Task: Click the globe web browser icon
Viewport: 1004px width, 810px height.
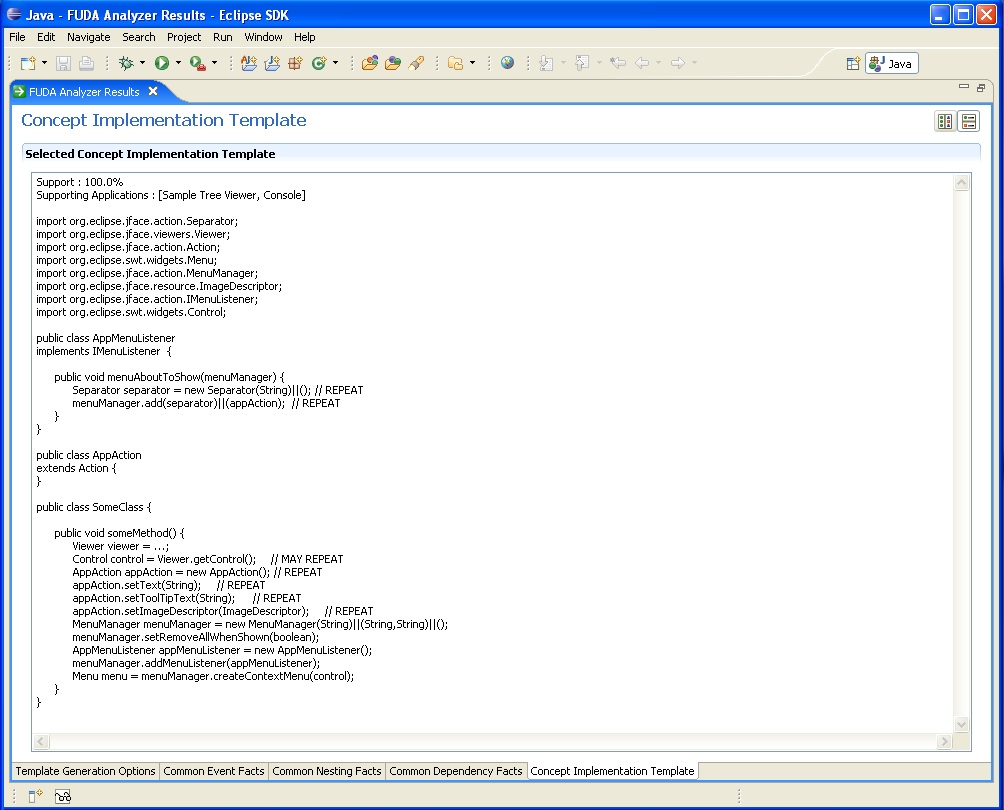Action: [507, 63]
